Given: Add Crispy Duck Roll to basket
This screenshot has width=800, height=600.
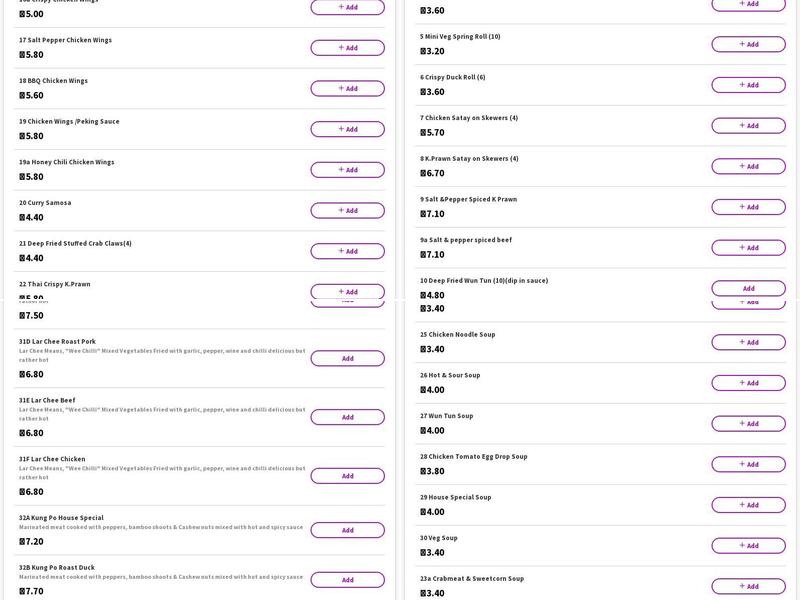Looking at the screenshot, I should click(x=748, y=85).
